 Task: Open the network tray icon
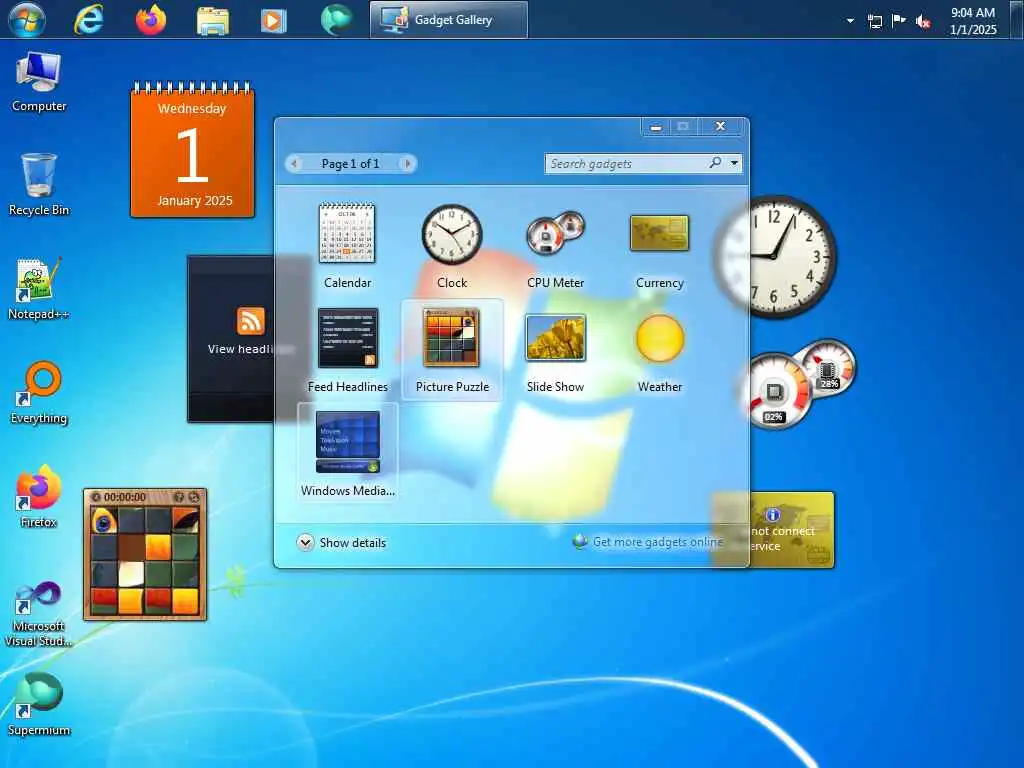coord(874,22)
